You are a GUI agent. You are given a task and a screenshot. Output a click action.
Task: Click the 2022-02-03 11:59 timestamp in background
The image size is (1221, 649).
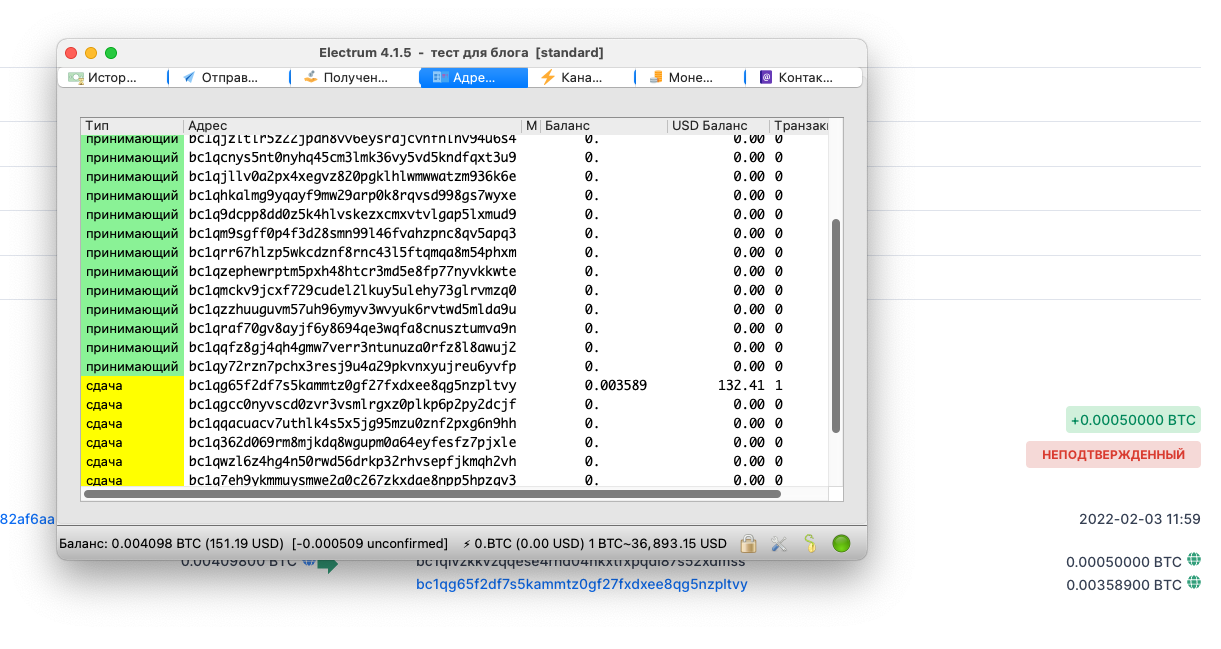1140,519
